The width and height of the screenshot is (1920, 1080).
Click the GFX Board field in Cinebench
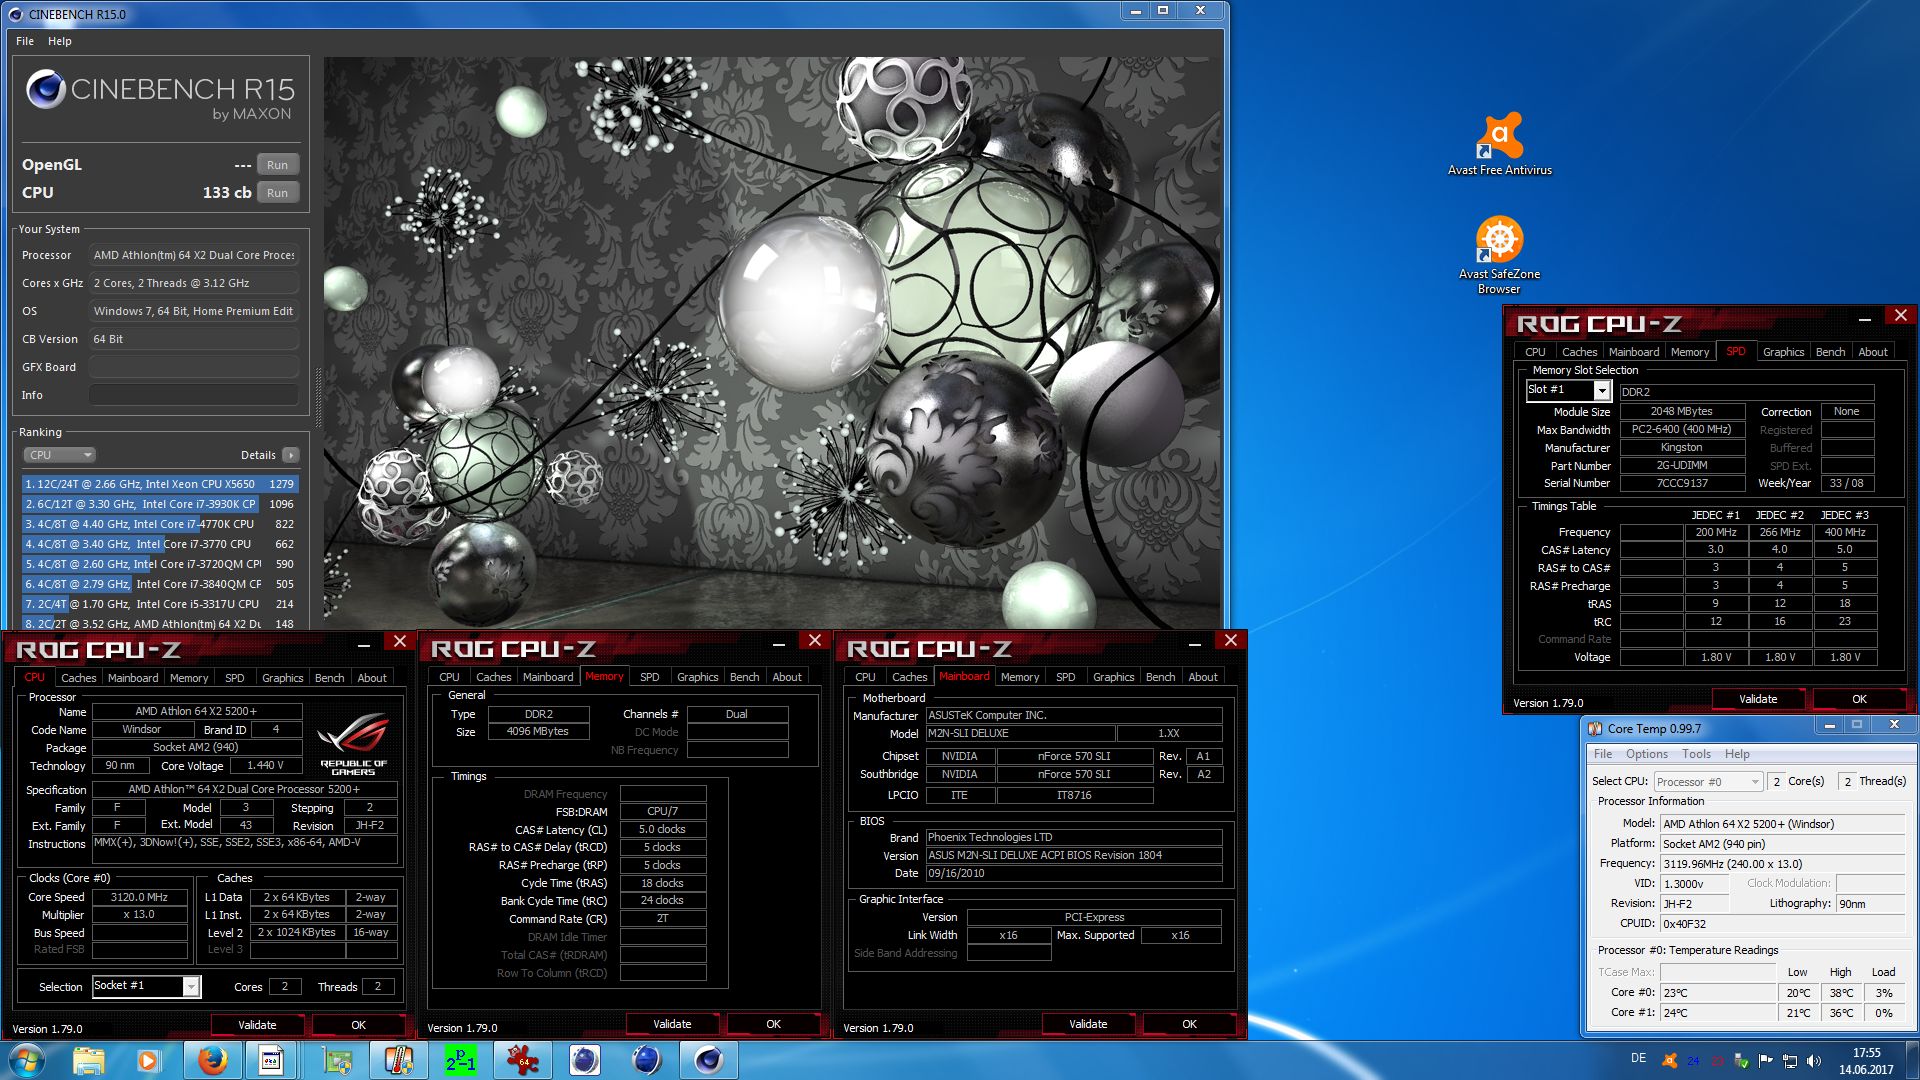pyautogui.click(x=194, y=367)
